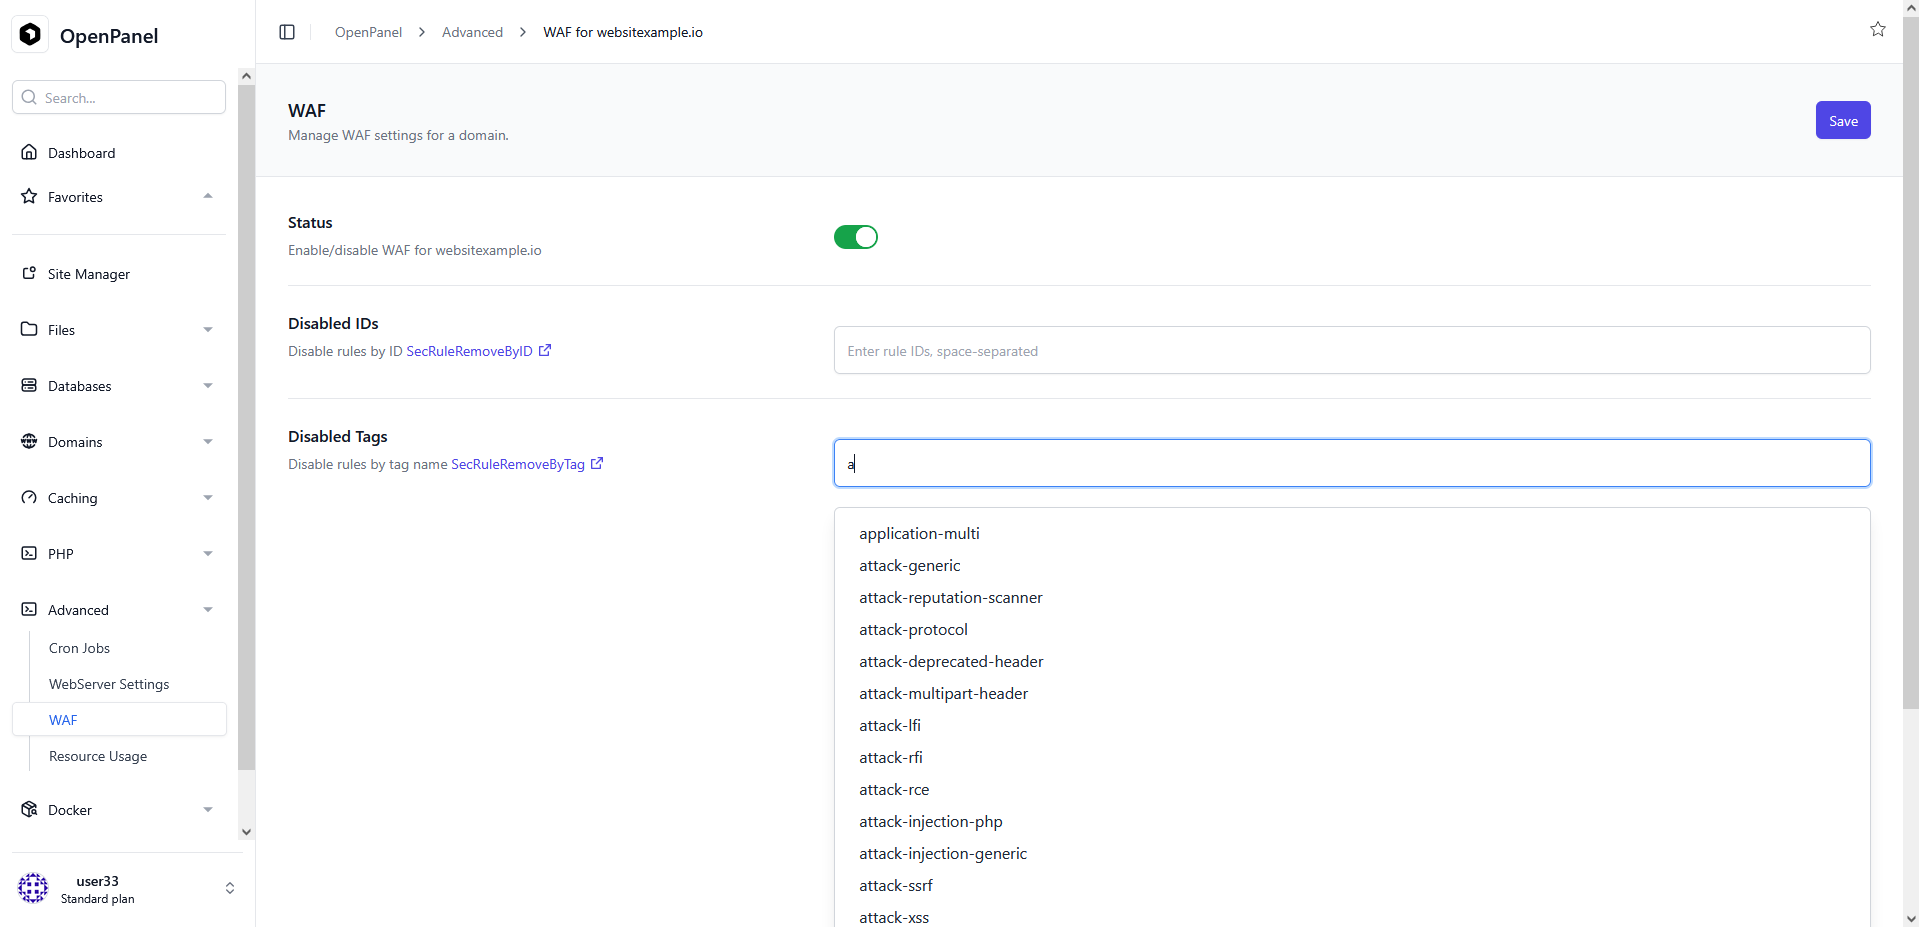Expand the Databases dropdown arrow
Viewport: 1919px width, 927px height.
pos(207,386)
